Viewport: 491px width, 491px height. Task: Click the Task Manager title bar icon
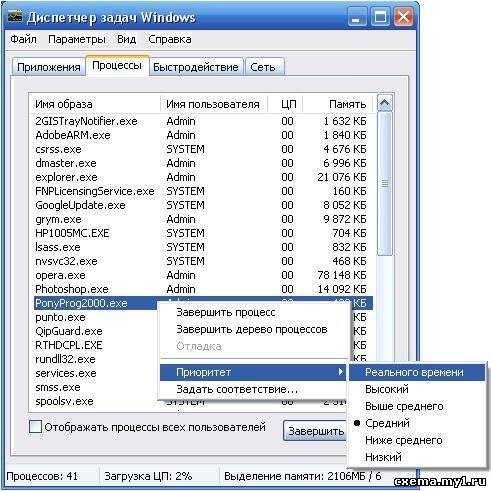point(15,17)
